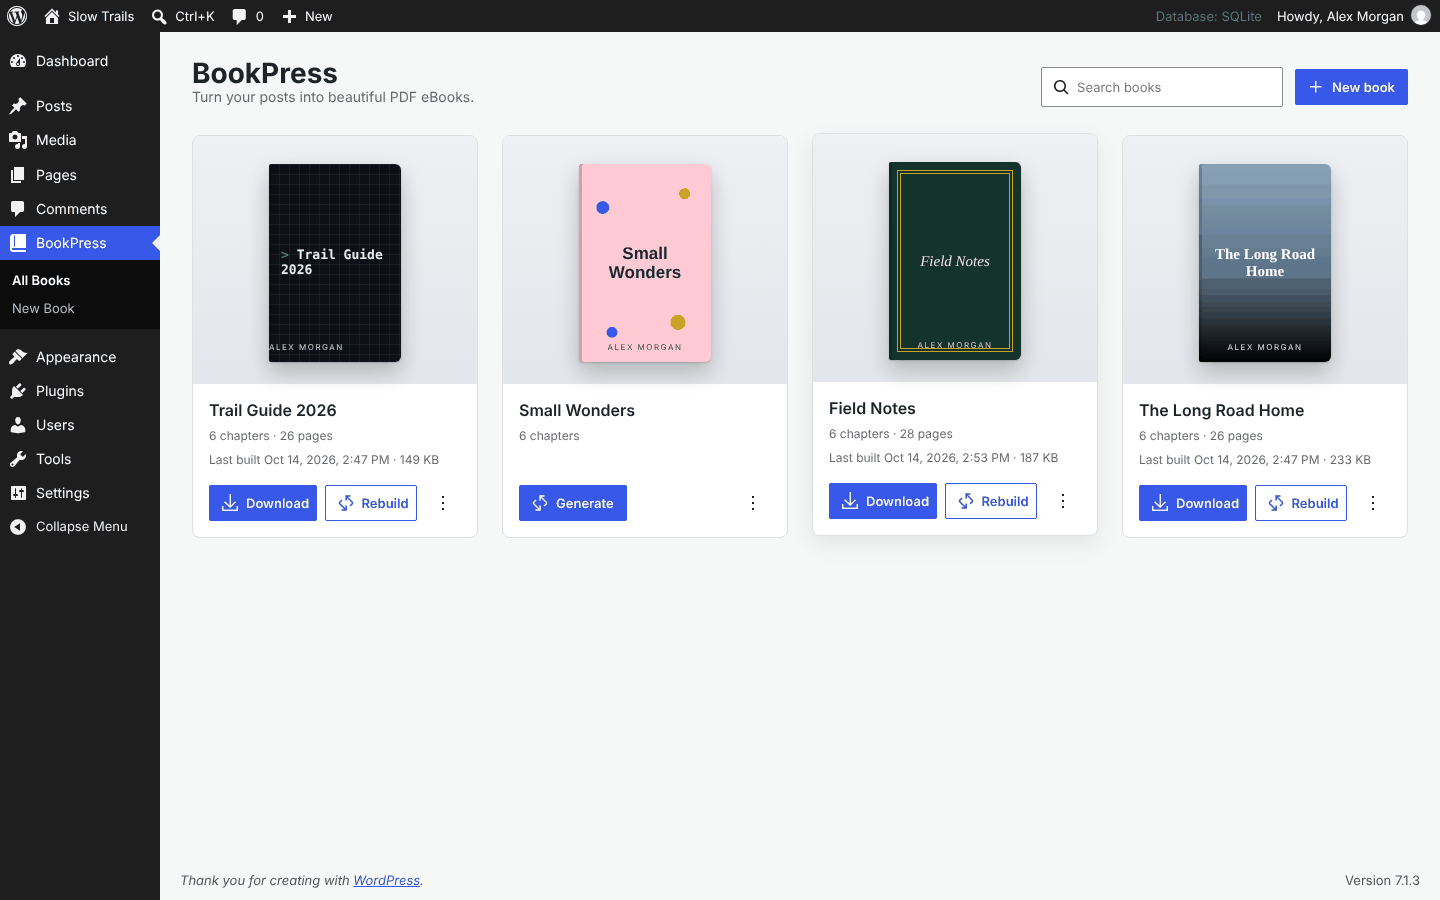Open The Long Road Home cover
This screenshot has height=900, width=1440.
point(1265,263)
